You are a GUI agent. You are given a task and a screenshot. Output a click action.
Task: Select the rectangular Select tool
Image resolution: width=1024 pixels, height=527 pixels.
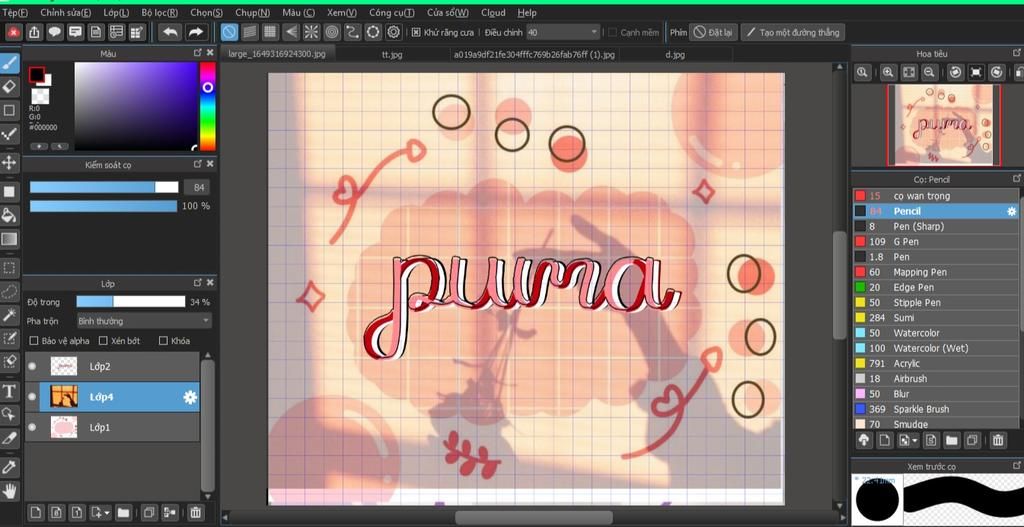tap(9, 267)
